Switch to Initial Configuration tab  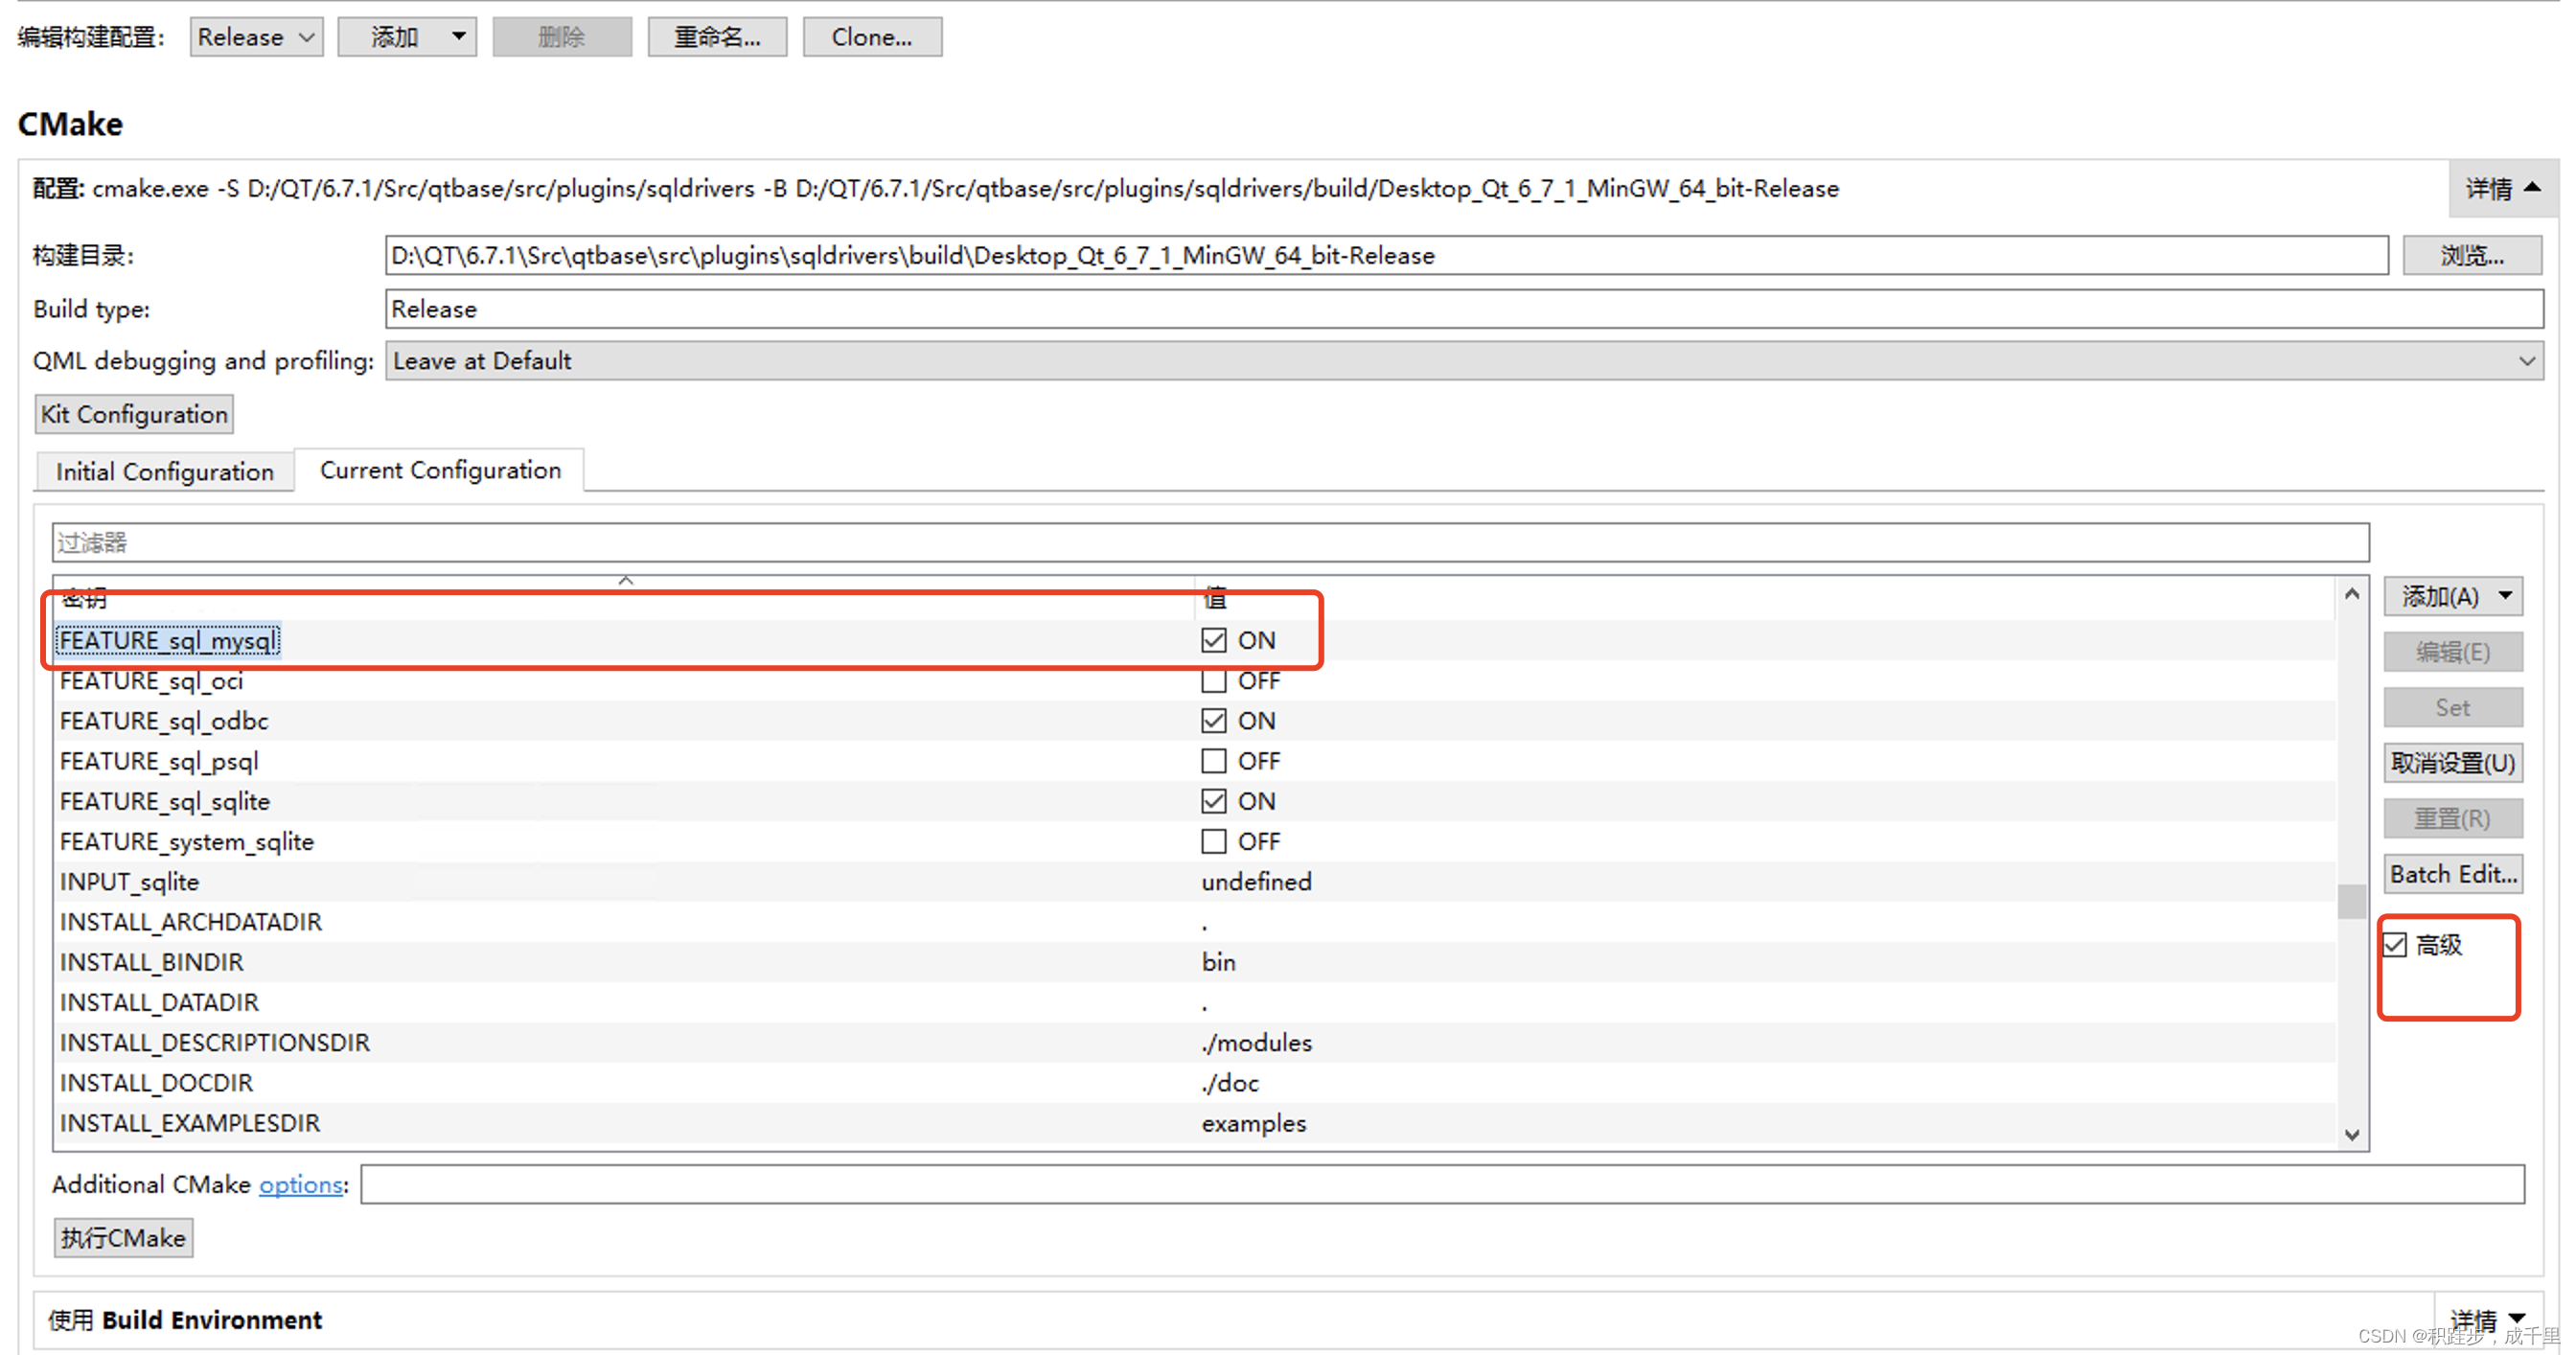(164, 471)
